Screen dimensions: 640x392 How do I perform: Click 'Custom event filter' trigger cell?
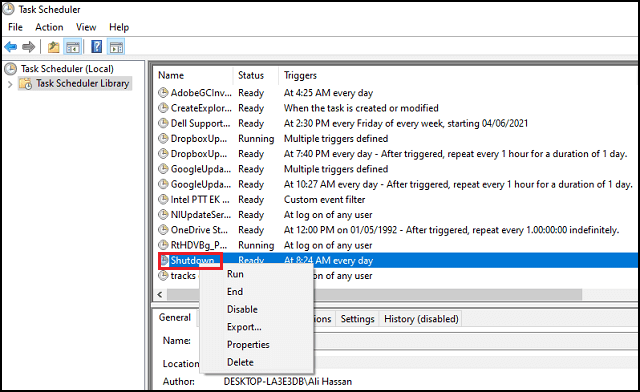click(324, 199)
